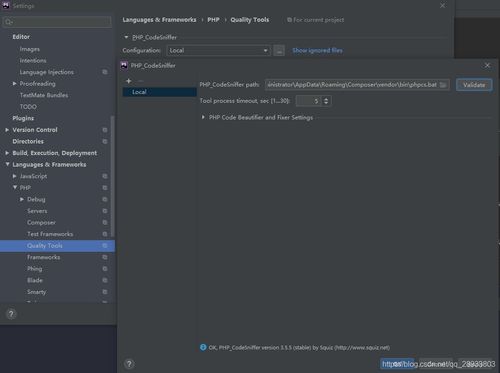The height and width of the screenshot is (373, 500).
Task: Click the project-level icon beside Directories
Action: tap(105, 141)
